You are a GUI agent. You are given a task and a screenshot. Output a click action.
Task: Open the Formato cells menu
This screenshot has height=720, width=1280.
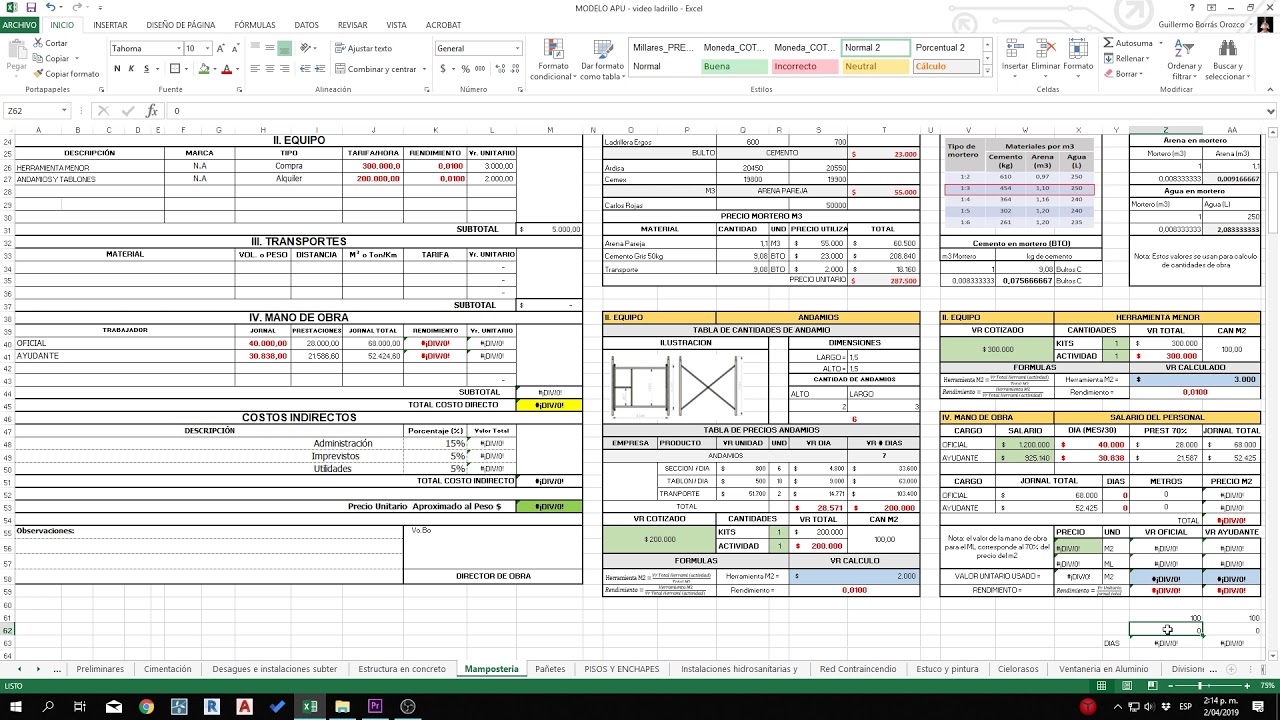coord(1078,55)
